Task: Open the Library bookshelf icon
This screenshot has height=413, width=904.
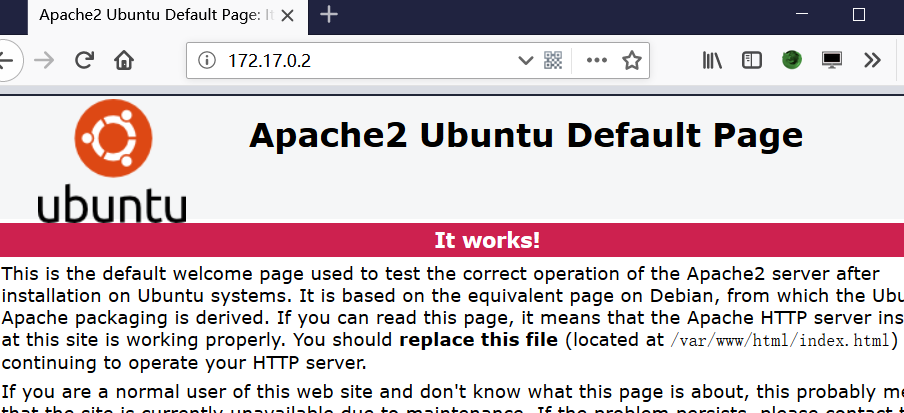Action: [713, 60]
